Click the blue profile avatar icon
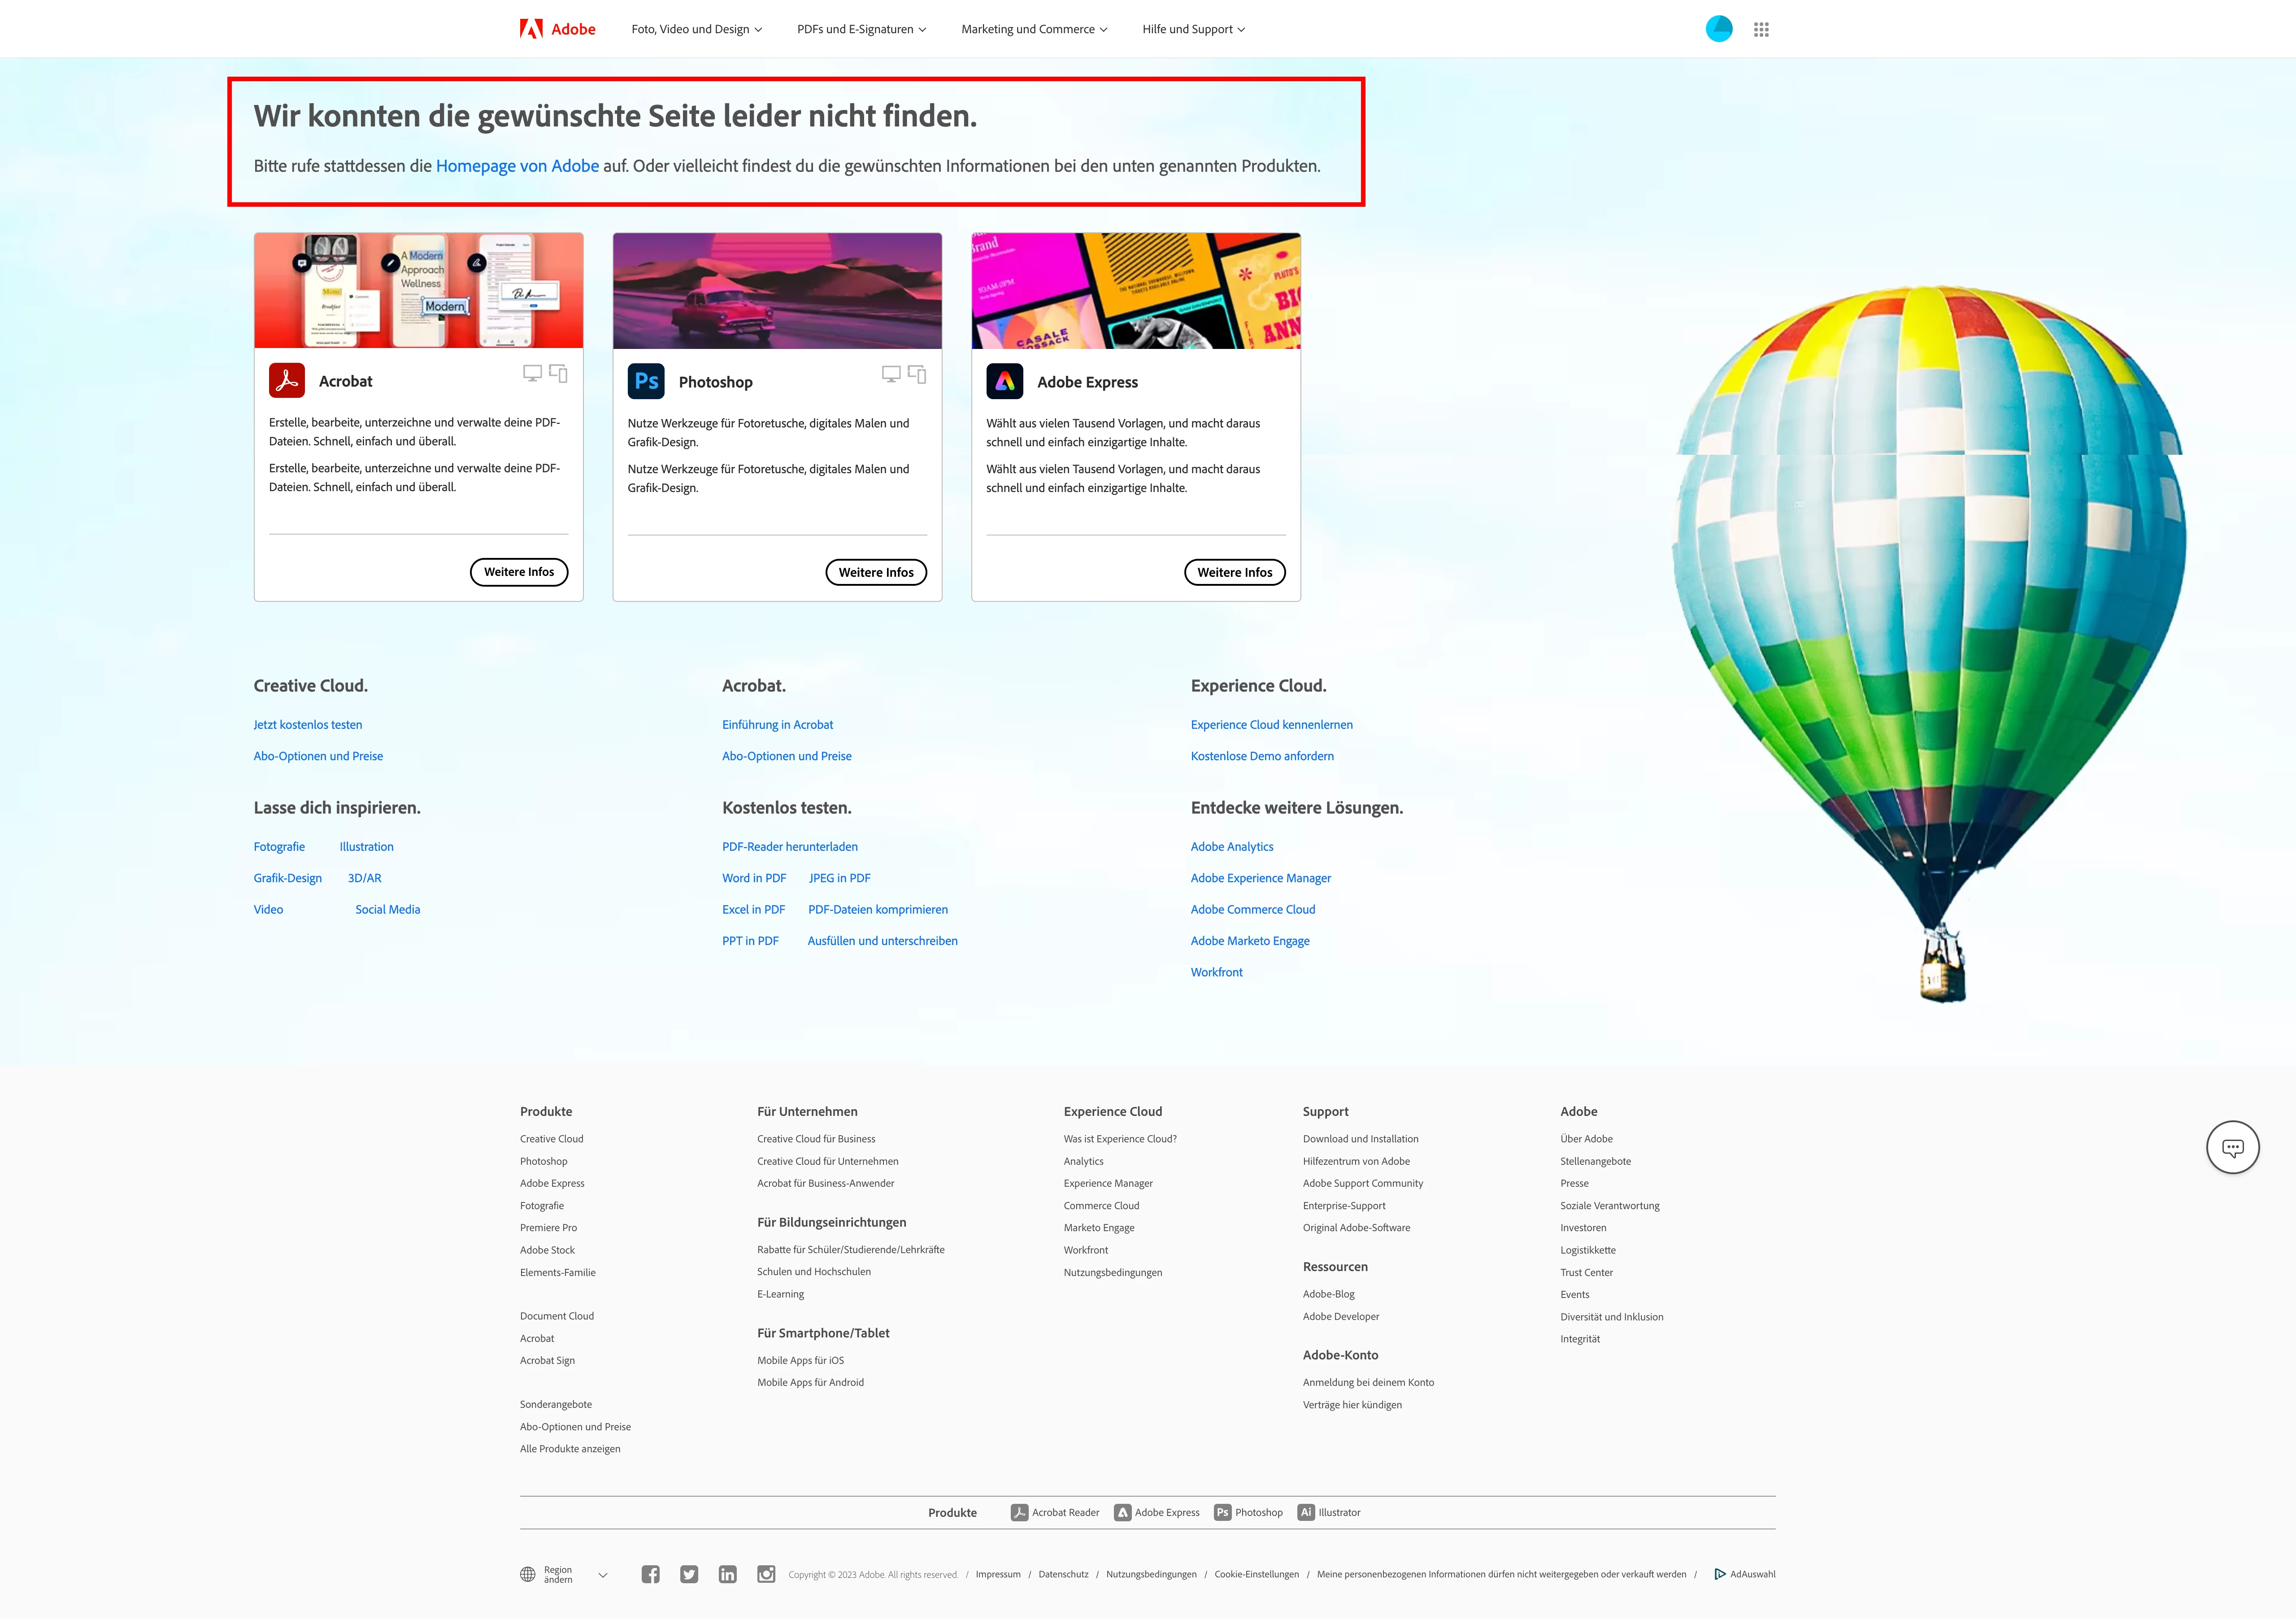 click(x=1718, y=29)
